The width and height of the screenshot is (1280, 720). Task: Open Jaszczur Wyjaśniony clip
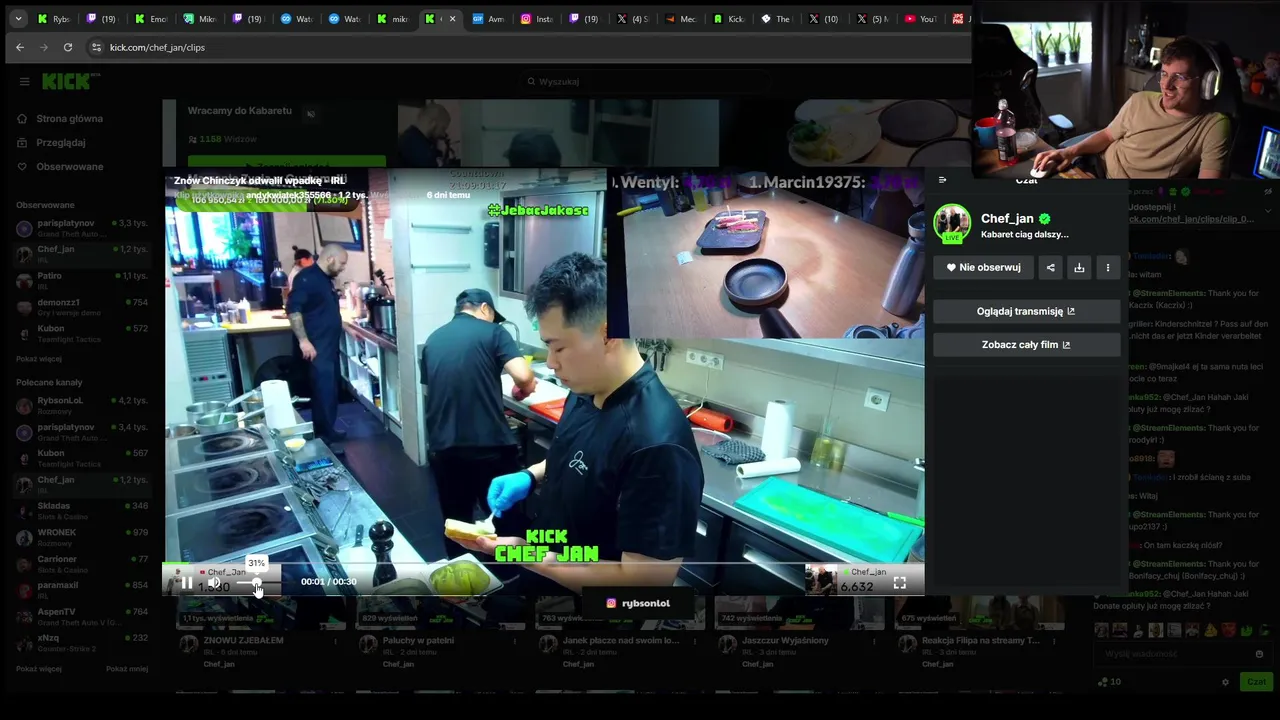[x=786, y=640]
